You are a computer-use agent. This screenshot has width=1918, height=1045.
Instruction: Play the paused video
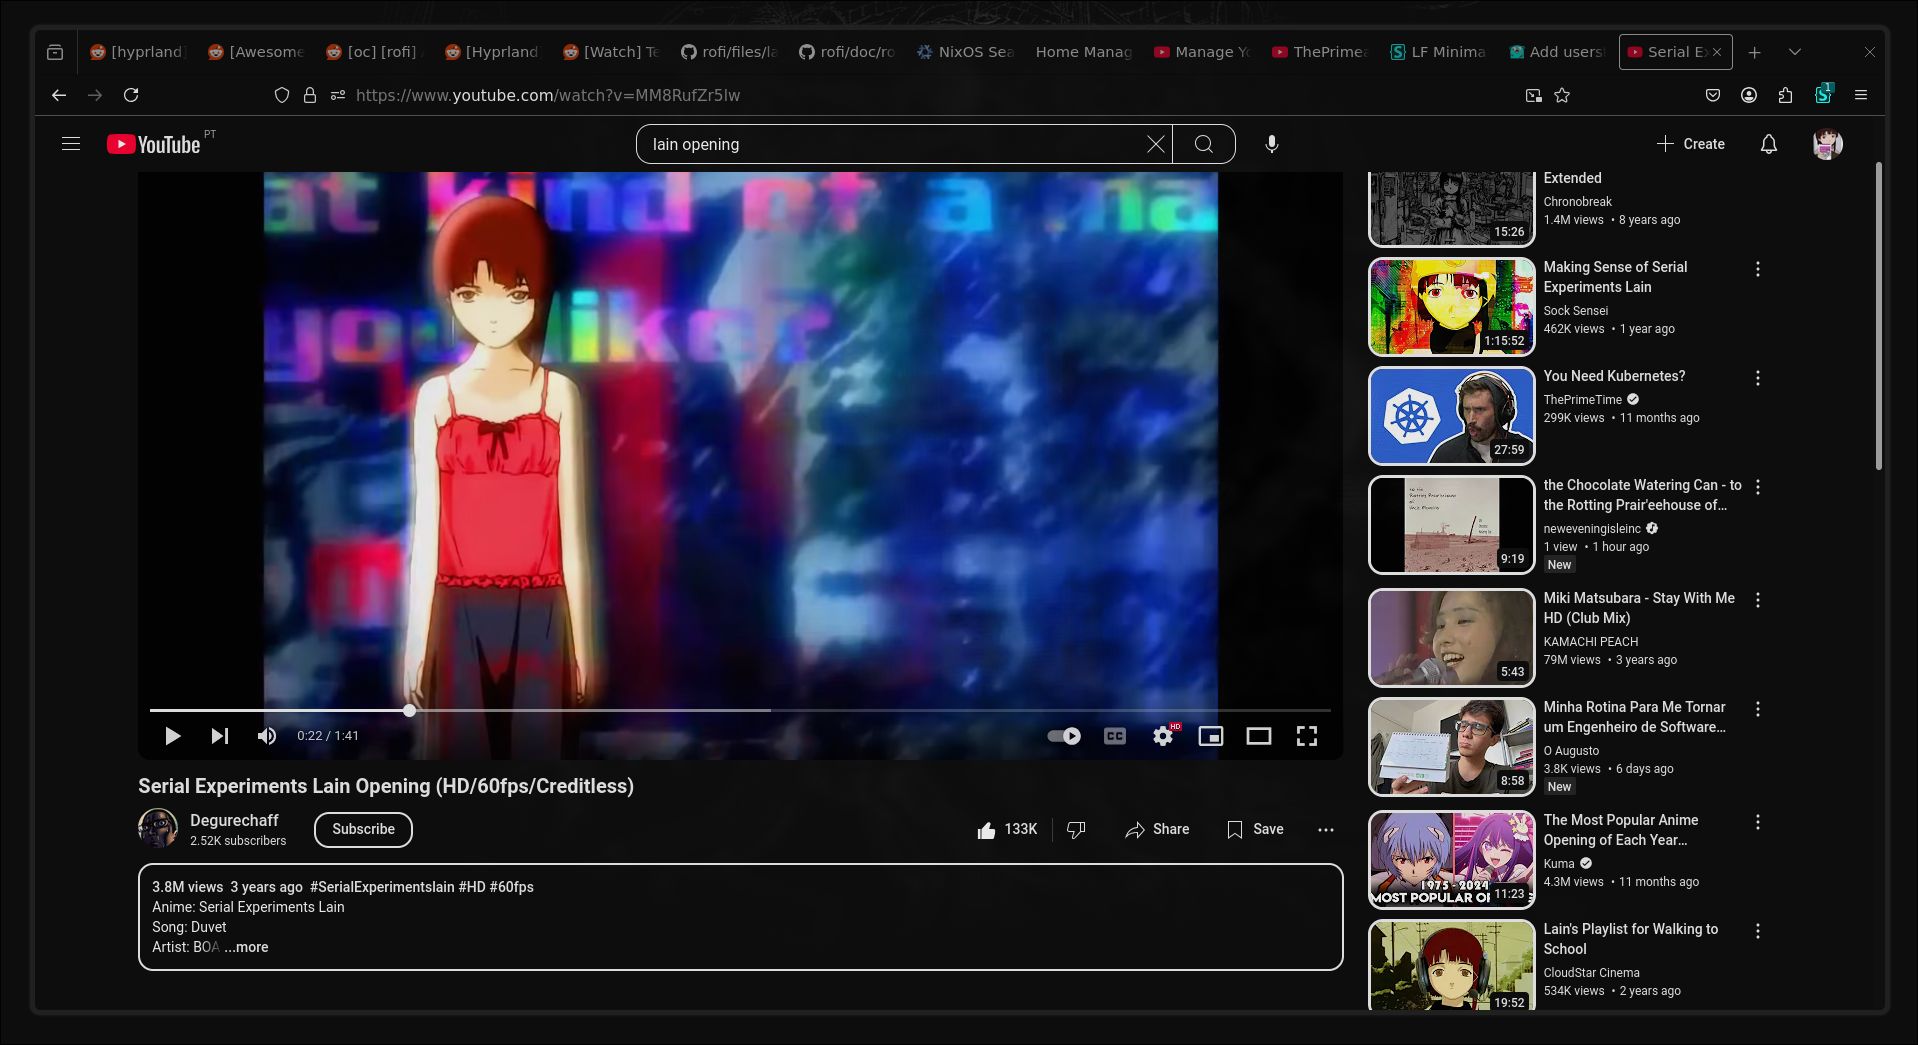point(172,736)
